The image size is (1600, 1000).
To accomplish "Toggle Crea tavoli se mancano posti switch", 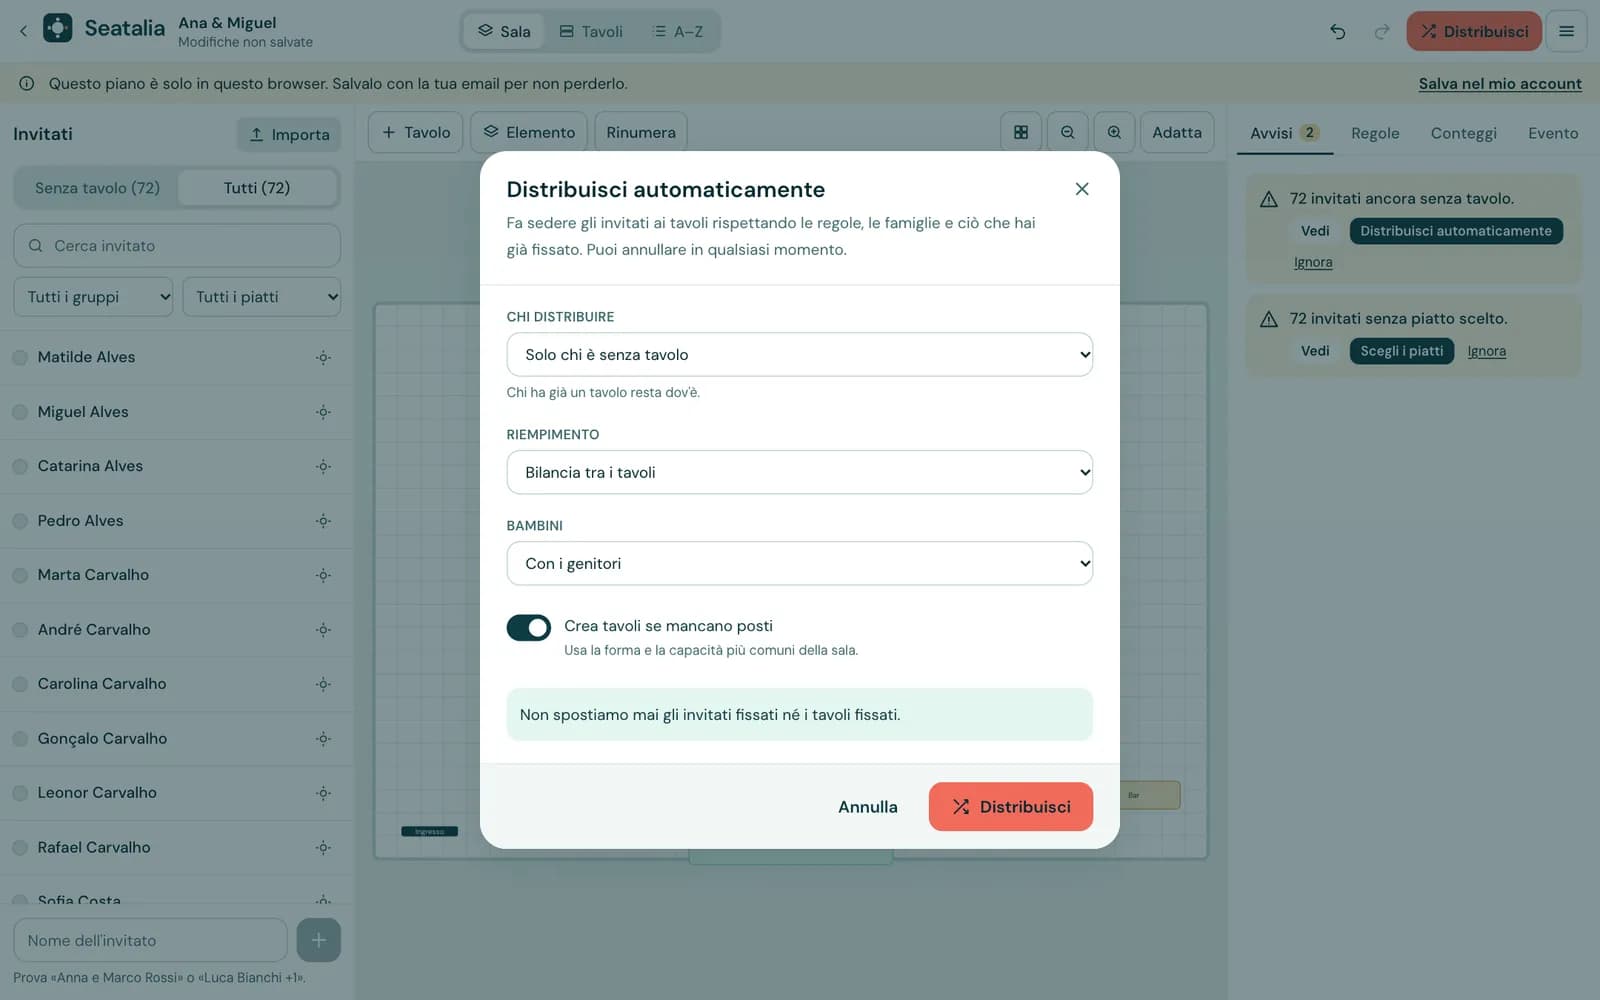I will point(528,627).
